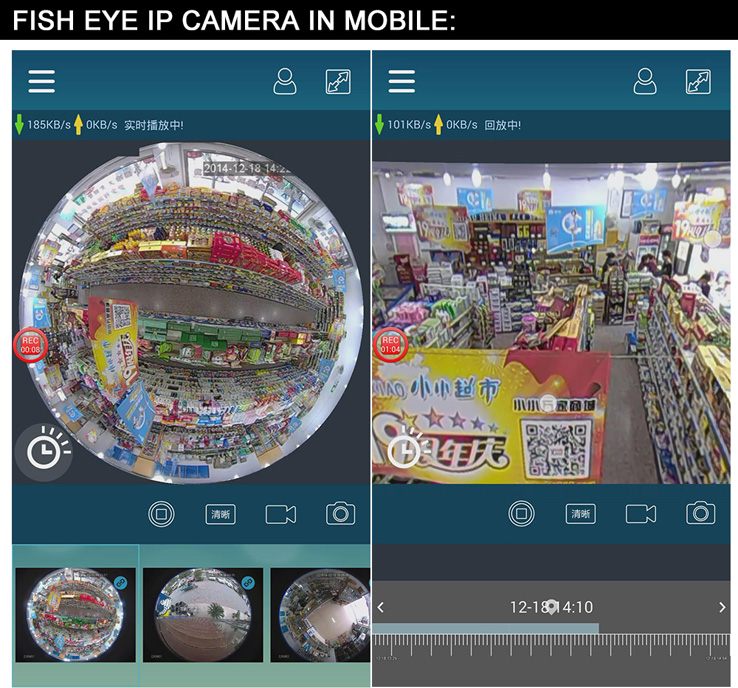Open 清晰 quality selector in left toolbar
Viewport: 738px width, 688px height.
[x=220, y=514]
